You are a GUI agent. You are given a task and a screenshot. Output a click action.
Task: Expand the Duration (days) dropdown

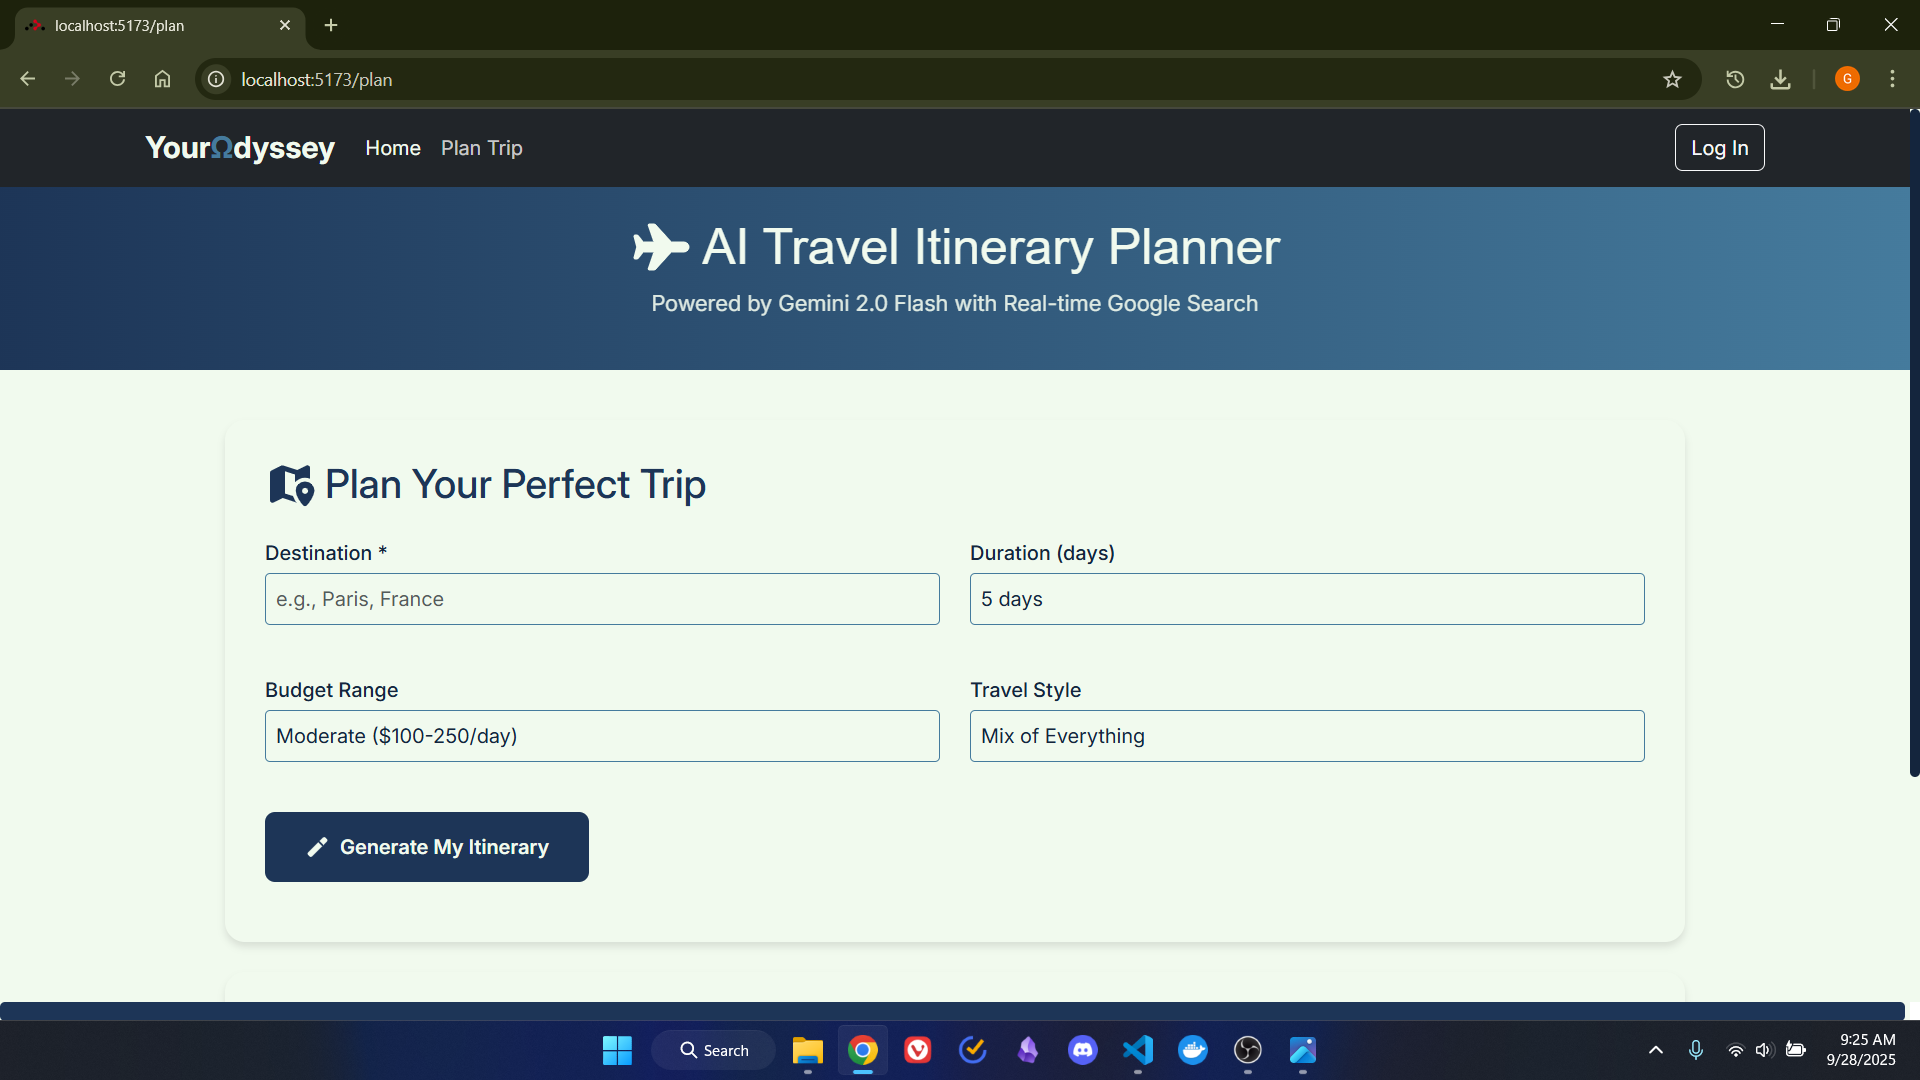1306,599
